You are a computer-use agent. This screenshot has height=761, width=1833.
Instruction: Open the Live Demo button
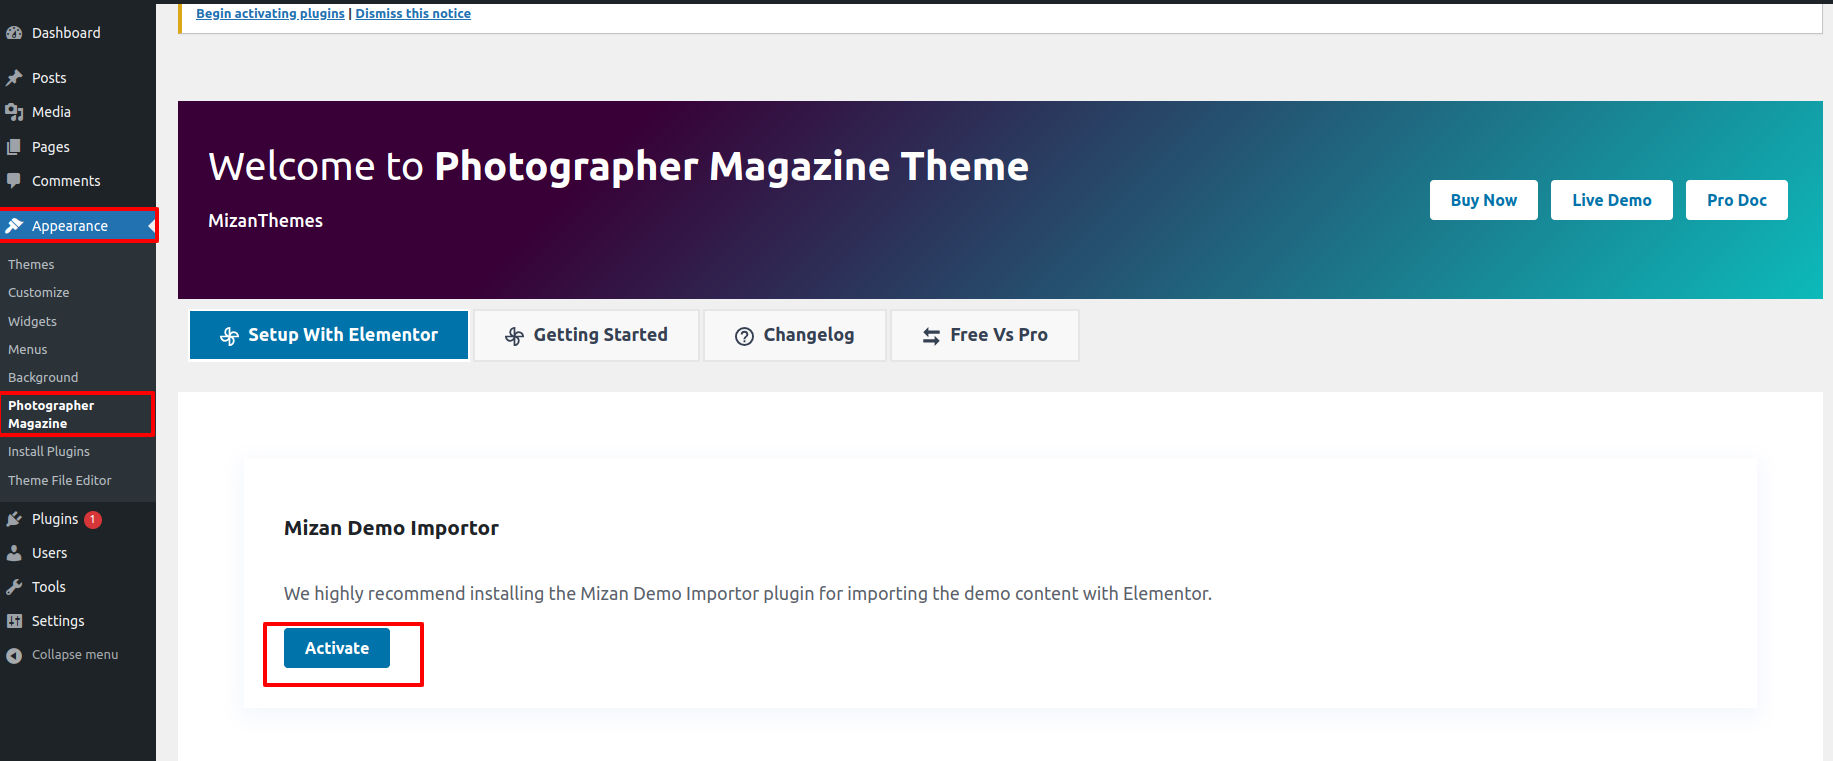1611,200
